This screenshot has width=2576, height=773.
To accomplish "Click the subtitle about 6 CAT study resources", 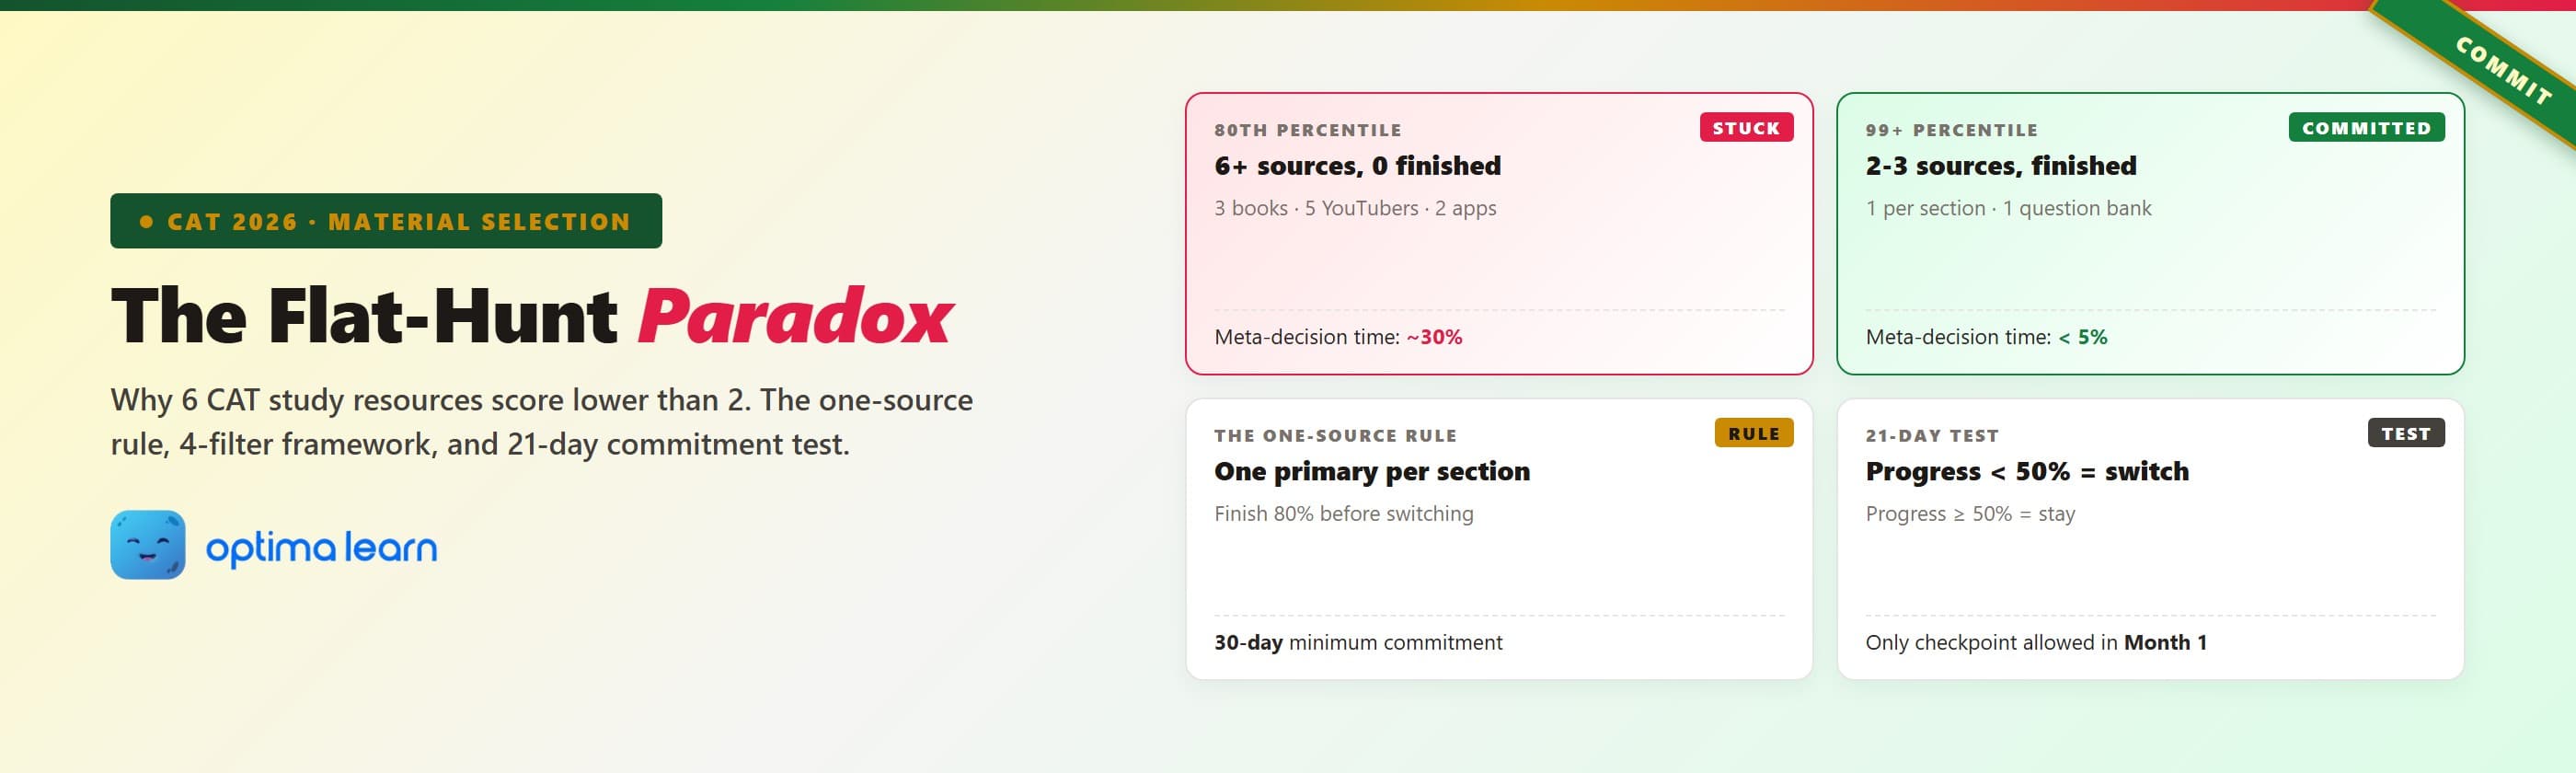I will 541,421.
